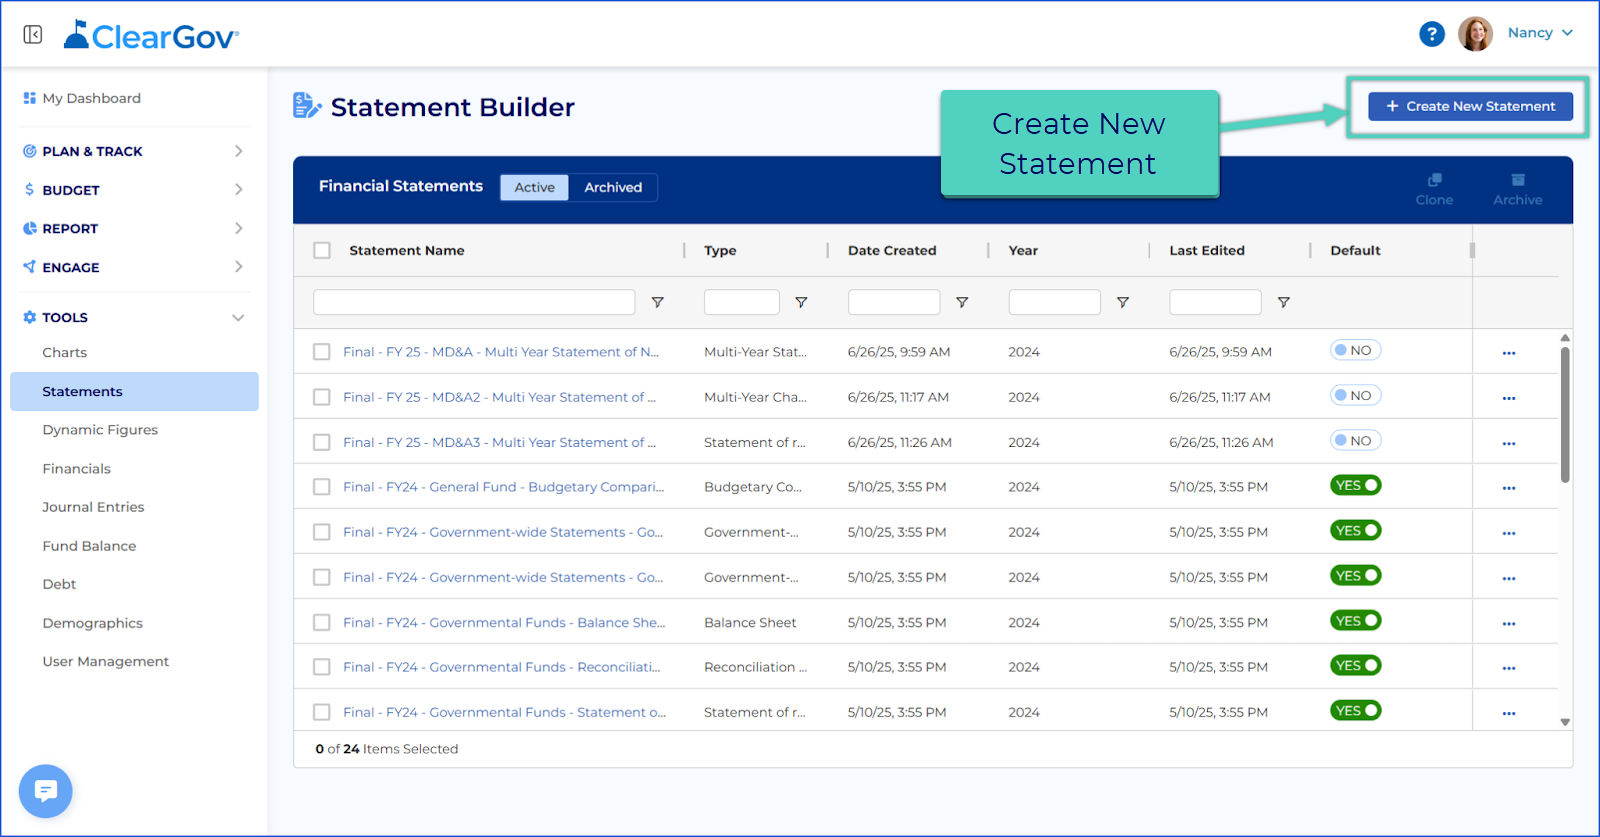Select checkbox for FY 25 MD&A2 row
The image size is (1600, 837).
click(x=322, y=397)
